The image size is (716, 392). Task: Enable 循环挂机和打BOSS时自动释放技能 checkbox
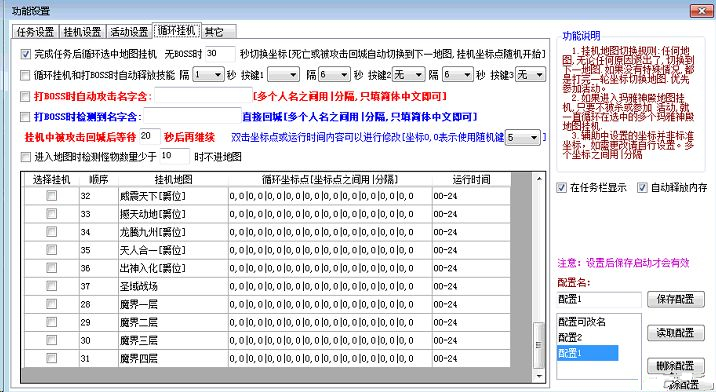tap(26, 74)
